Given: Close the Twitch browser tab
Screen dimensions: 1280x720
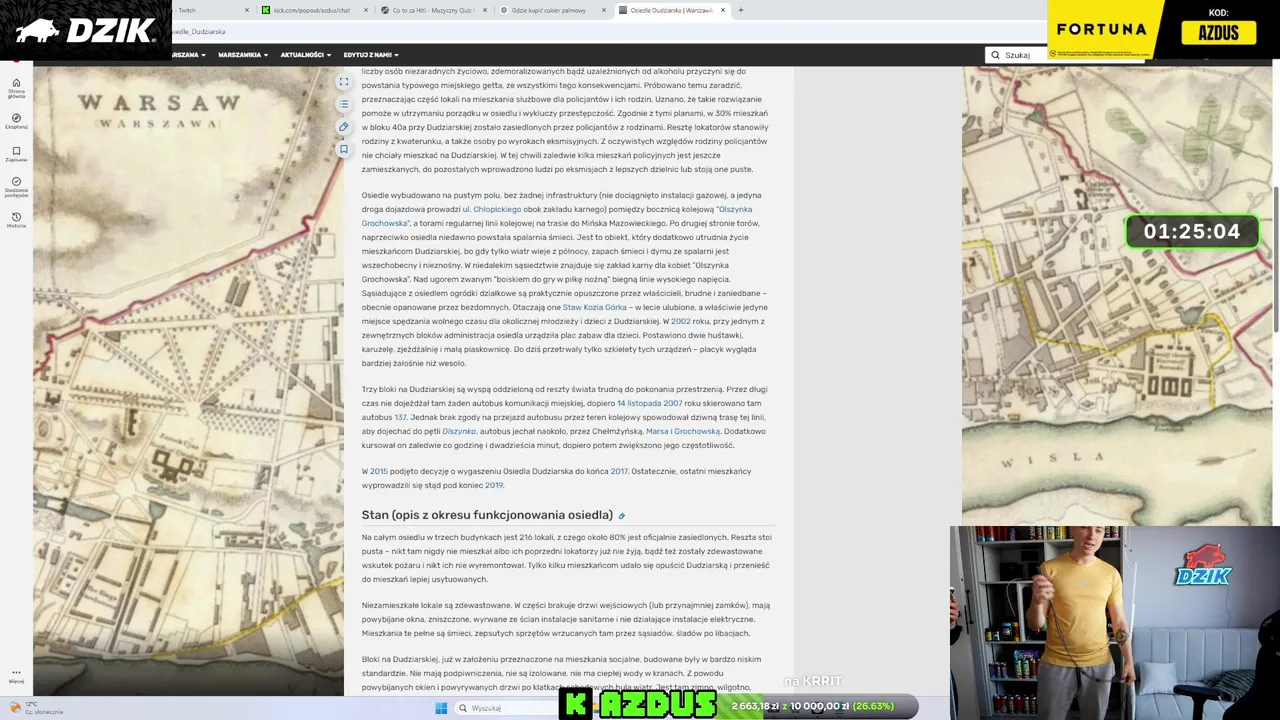Looking at the screenshot, I should point(247,10).
